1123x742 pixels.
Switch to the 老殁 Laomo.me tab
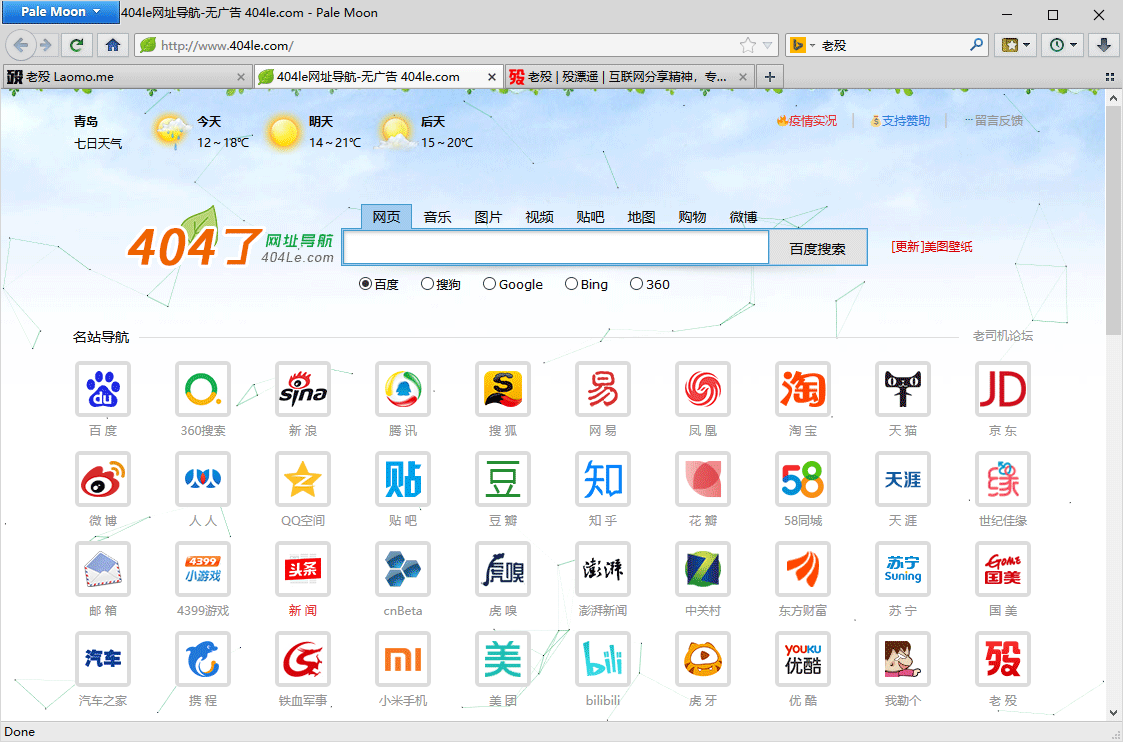coord(127,77)
